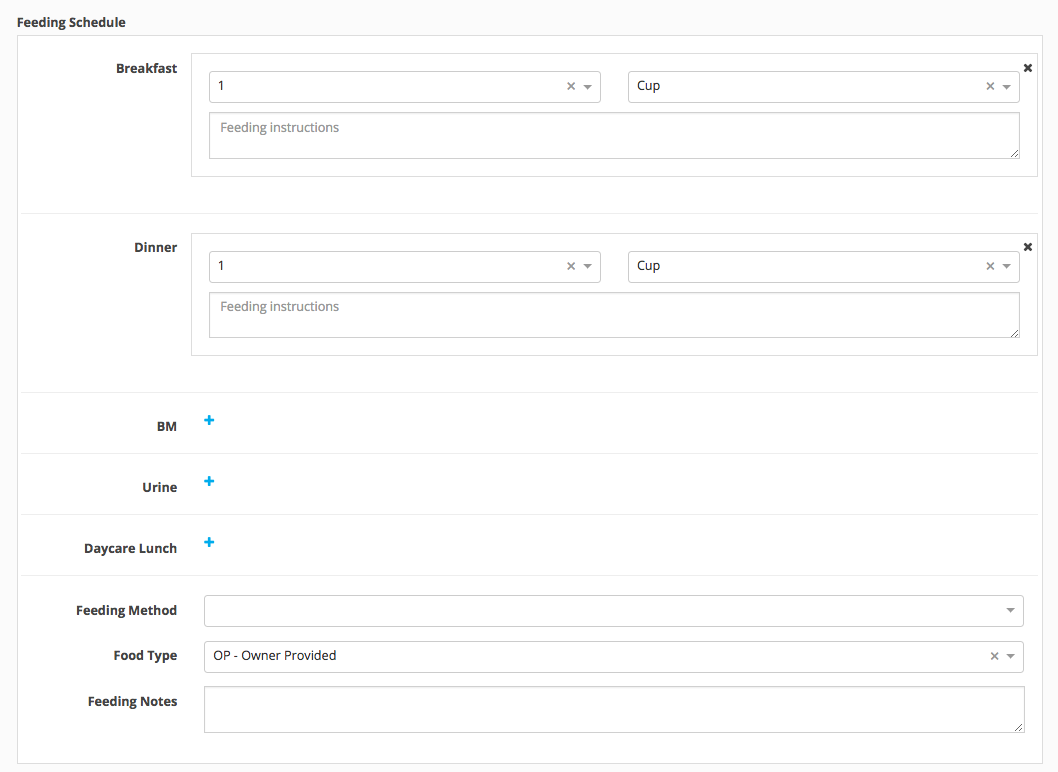Open the Dinner unit dropdown
The width and height of the screenshot is (1058, 772).
click(x=1007, y=267)
